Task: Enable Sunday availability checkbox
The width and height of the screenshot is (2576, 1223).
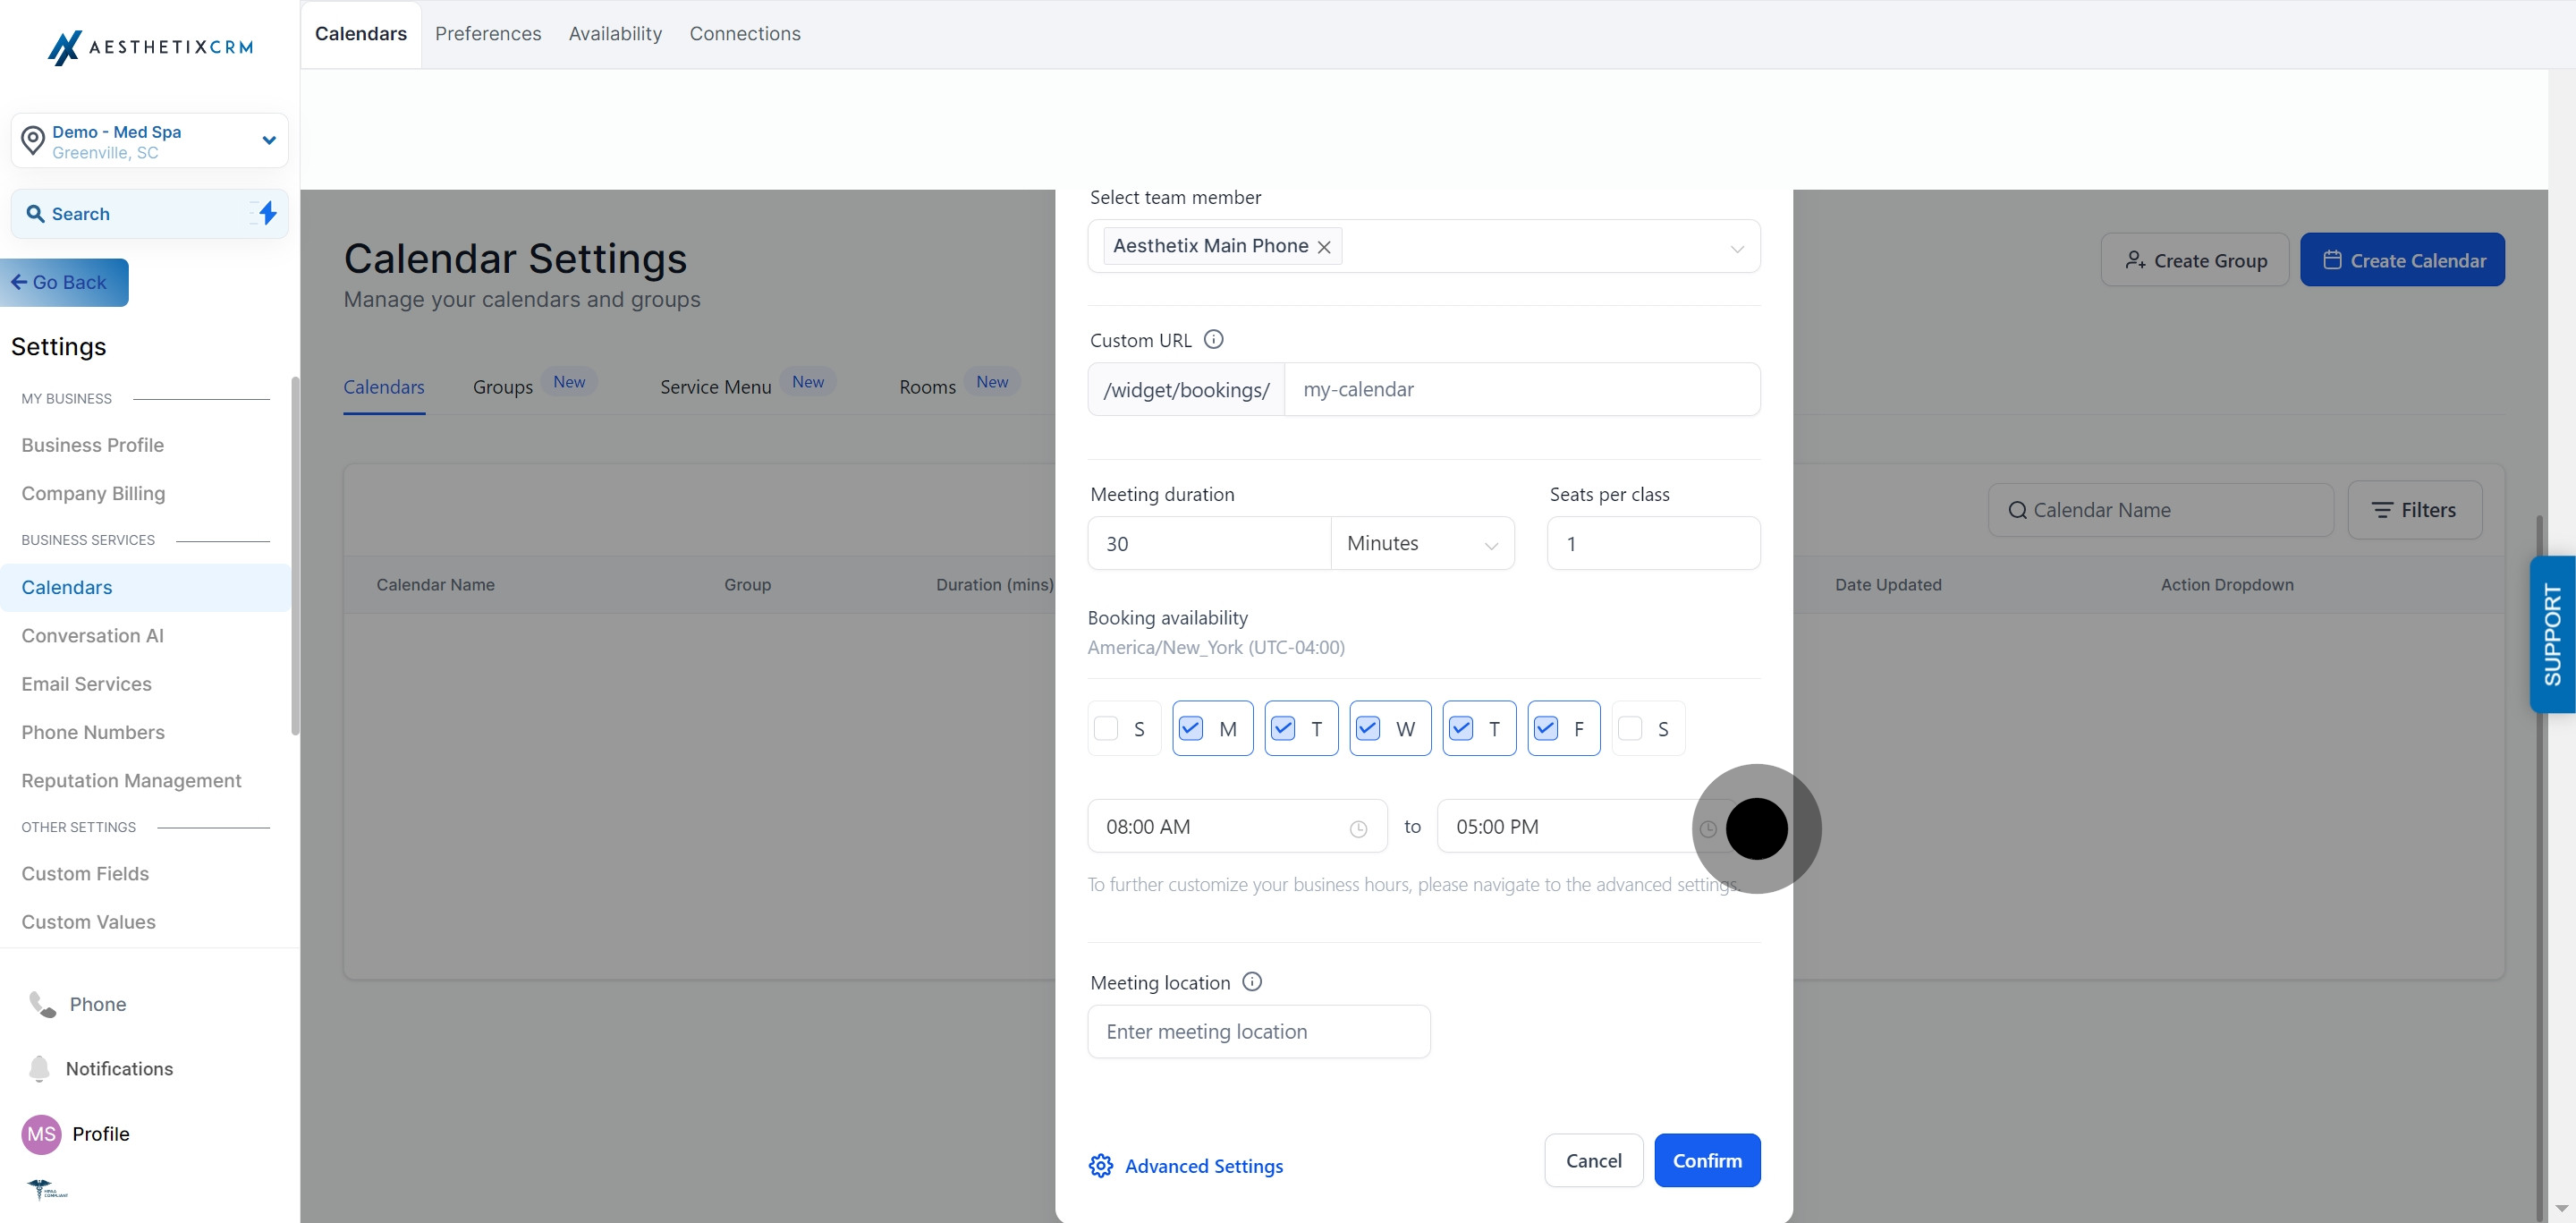Action: pyautogui.click(x=1106, y=728)
